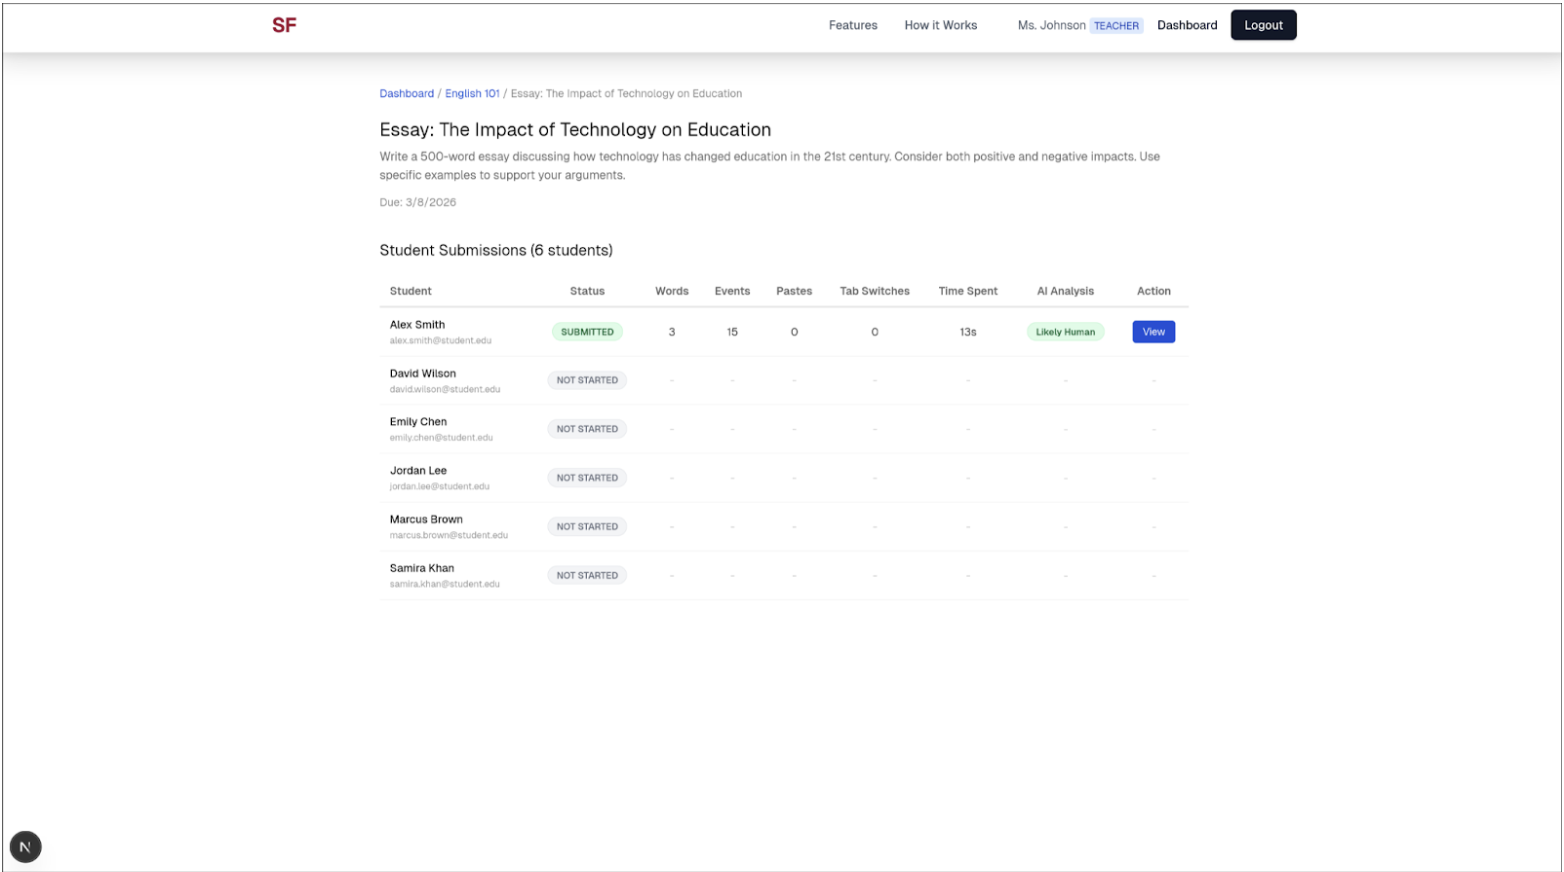Click Alex Smith's word count 3
The width and height of the screenshot is (1564, 872).
coord(672,332)
